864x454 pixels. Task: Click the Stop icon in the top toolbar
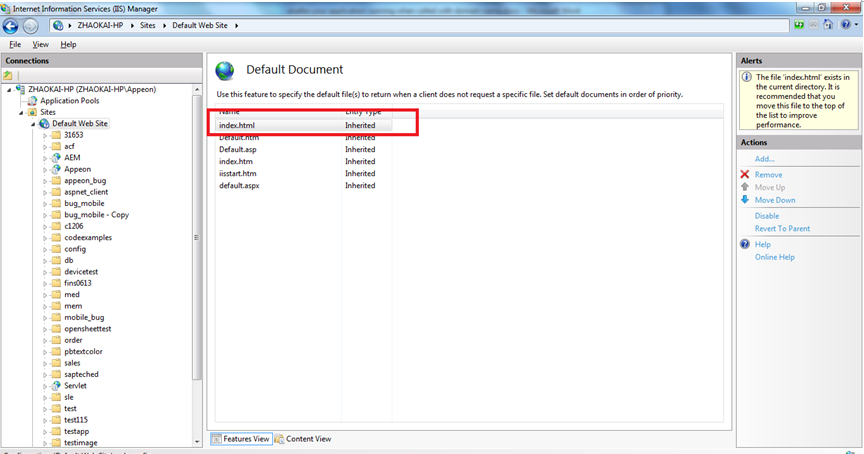[814, 25]
